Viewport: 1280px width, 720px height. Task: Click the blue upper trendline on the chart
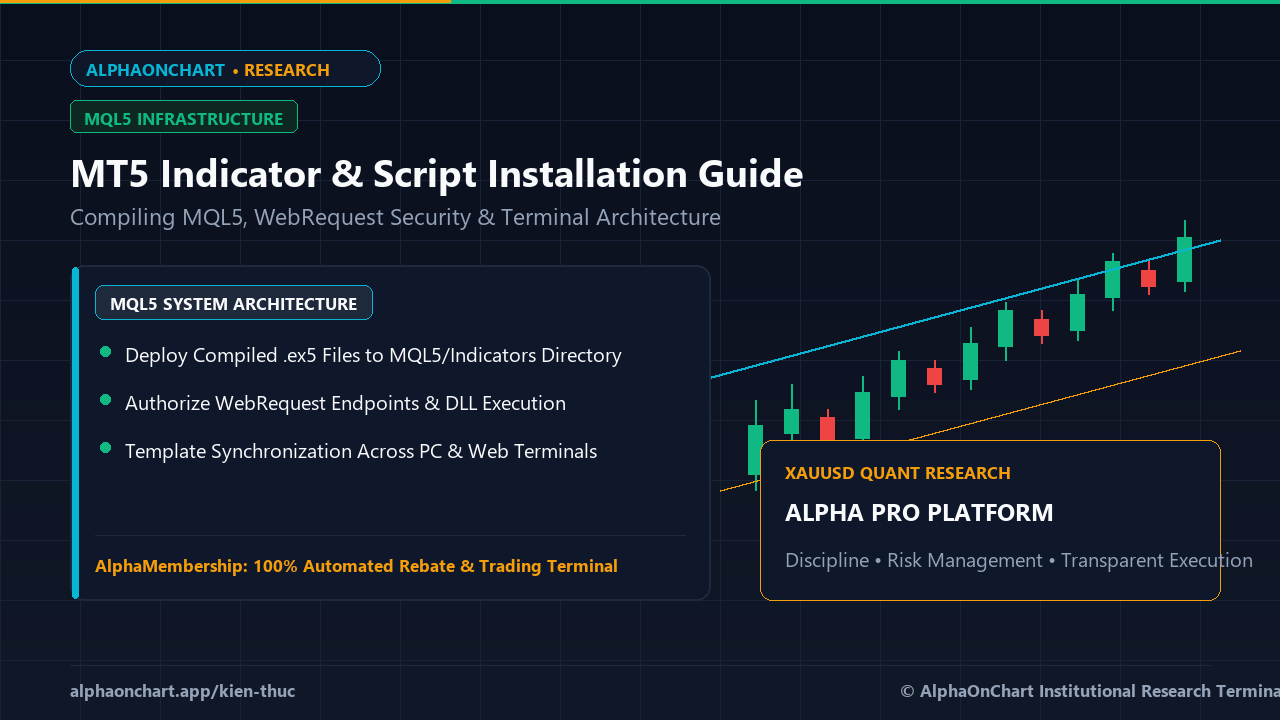tap(966, 309)
